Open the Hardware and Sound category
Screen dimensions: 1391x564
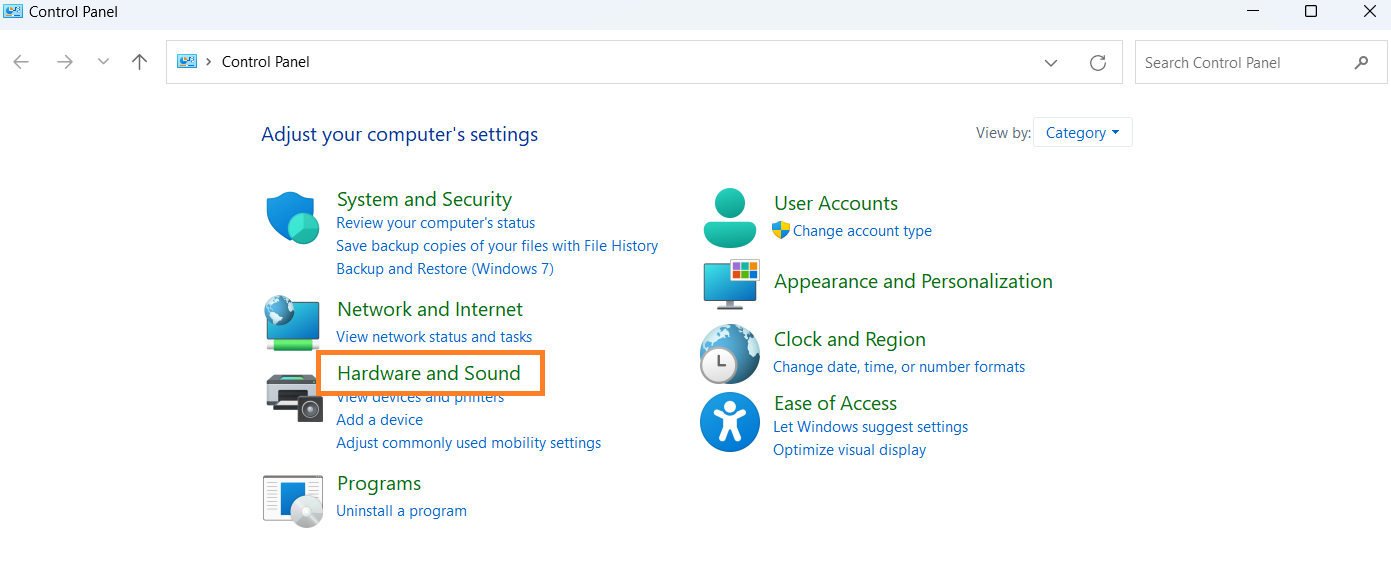click(429, 373)
